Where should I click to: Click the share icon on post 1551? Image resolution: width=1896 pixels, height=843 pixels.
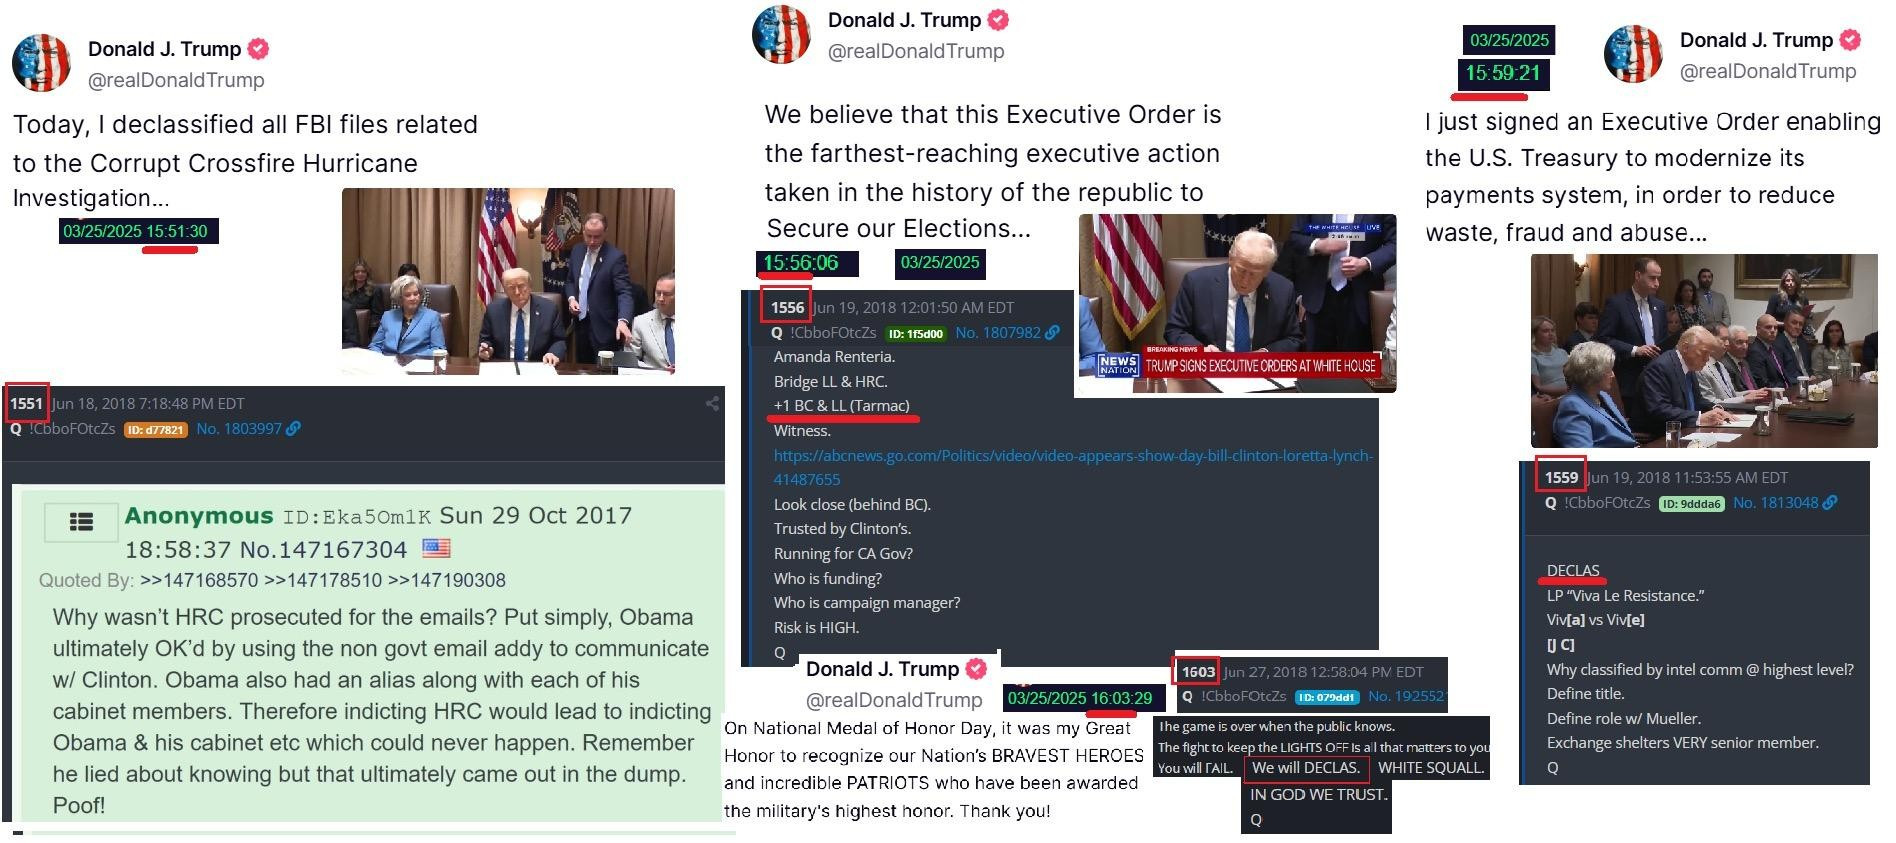point(712,403)
